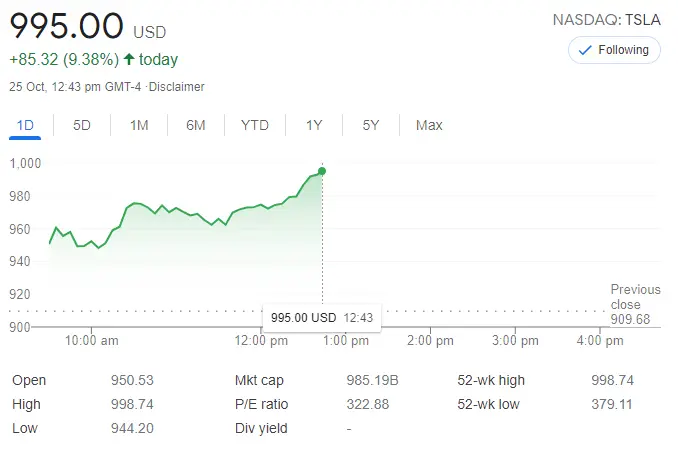Click the P/E ratio value
678x451 pixels.
click(367, 404)
